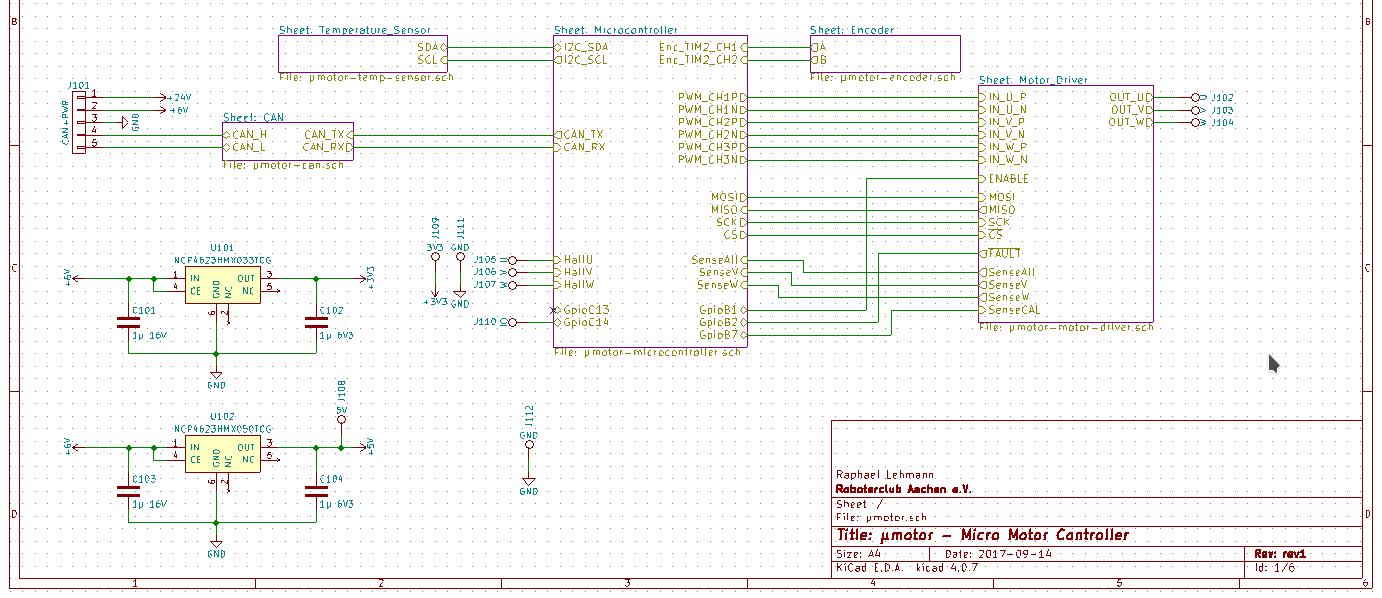Select the FAULT pin on Motor_Driver sheet
The height and width of the screenshot is (598, 1382).
coord(1004,254)
